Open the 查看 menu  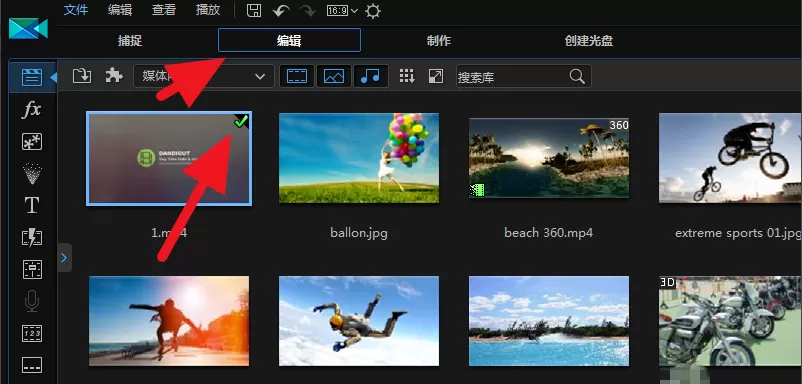click(164, 10)
